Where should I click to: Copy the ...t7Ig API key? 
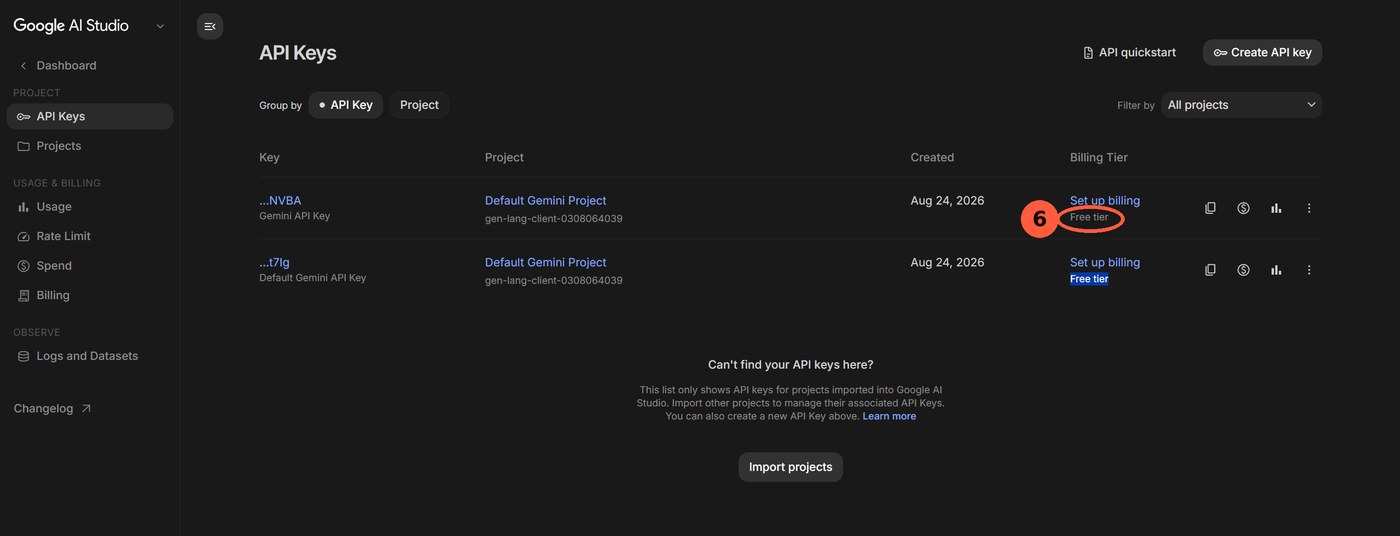1210,270
